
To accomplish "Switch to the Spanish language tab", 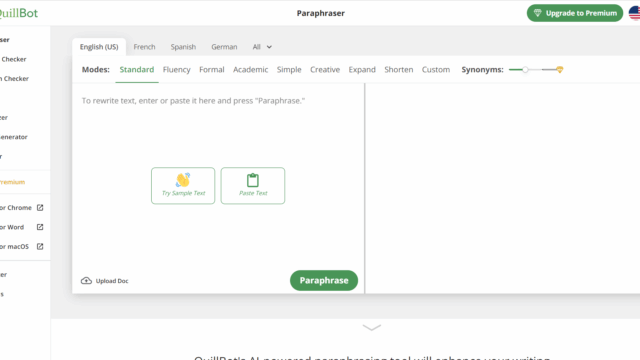I will (183, 47).
